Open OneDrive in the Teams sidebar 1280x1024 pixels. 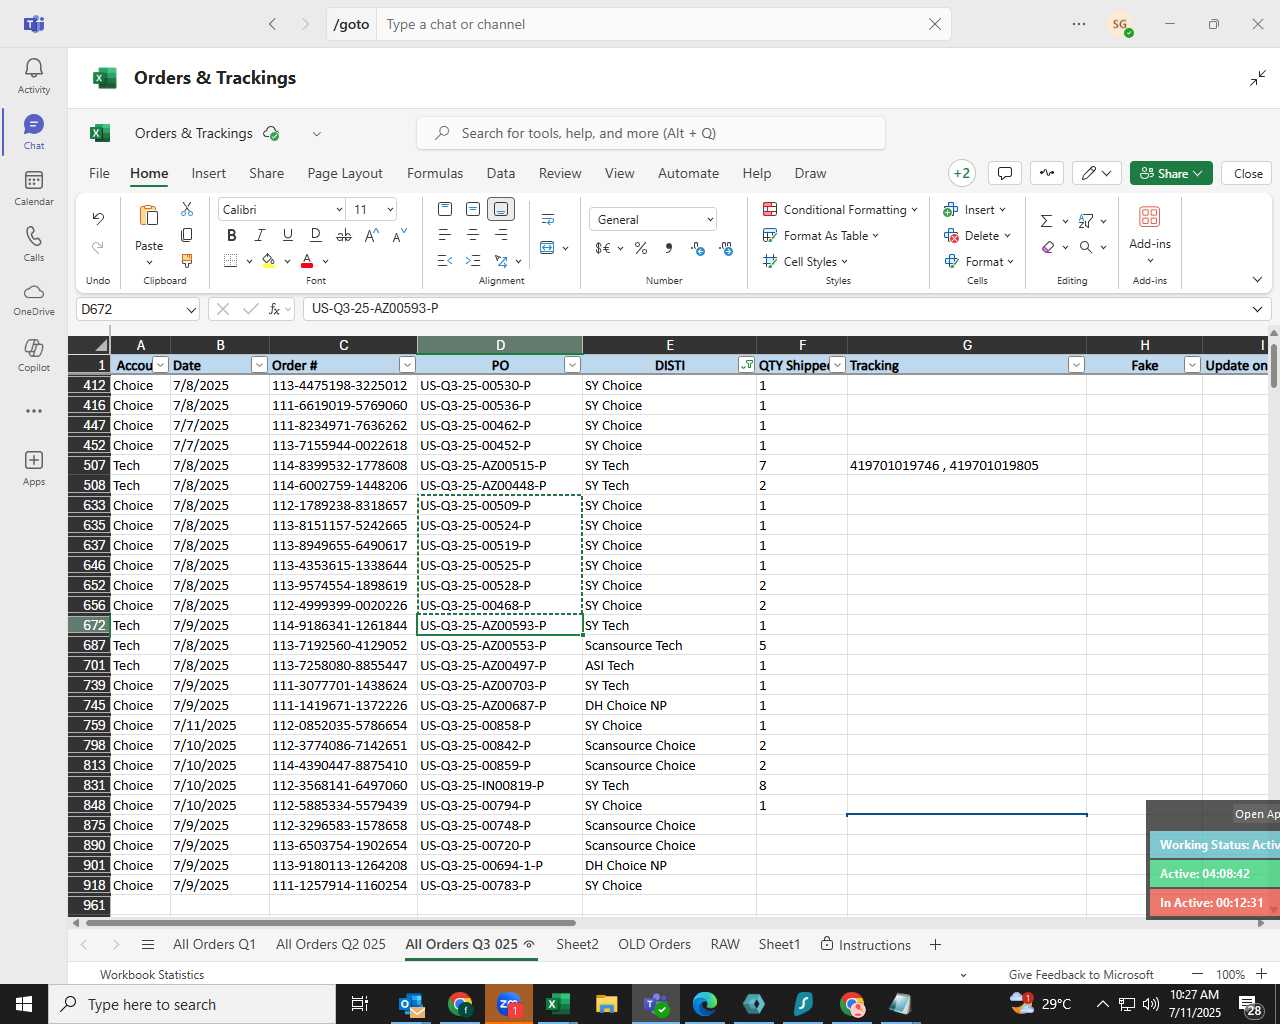click(x=34, y=298)
